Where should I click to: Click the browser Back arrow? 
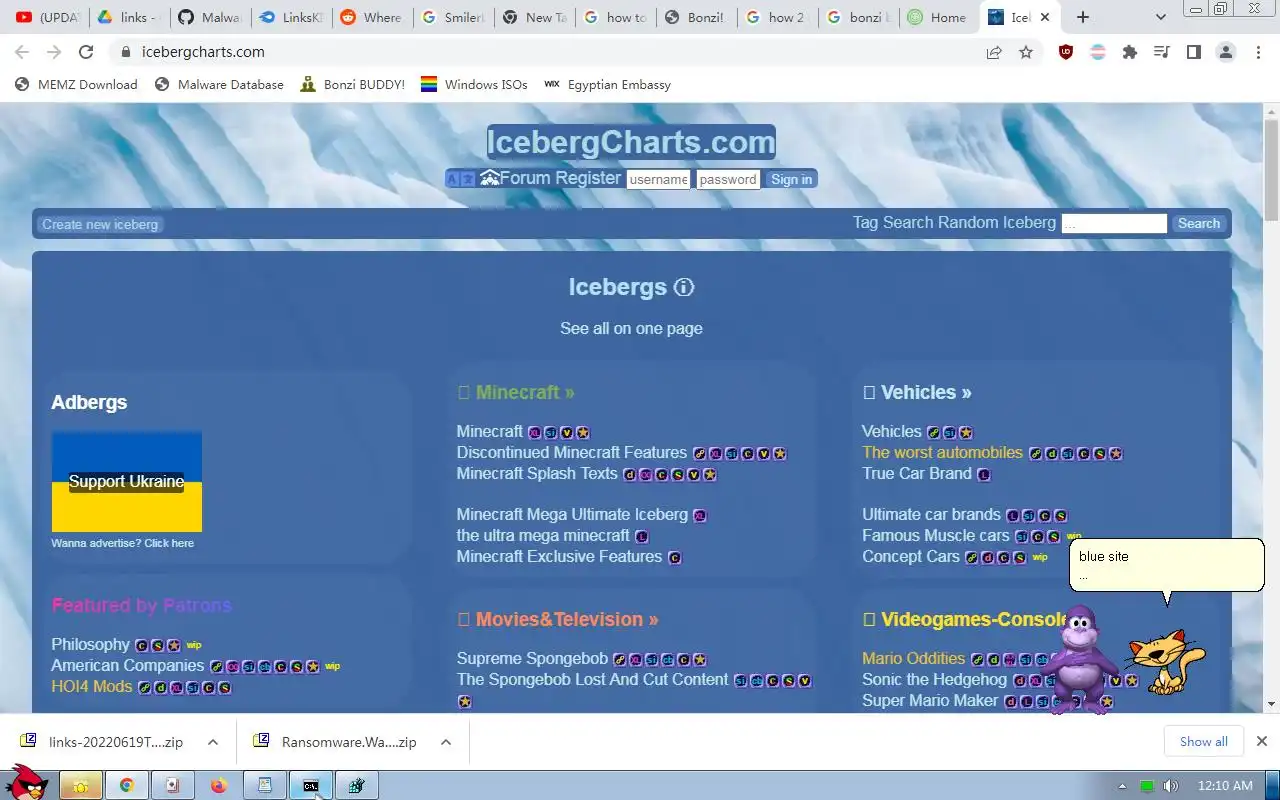tap(22, 52)
